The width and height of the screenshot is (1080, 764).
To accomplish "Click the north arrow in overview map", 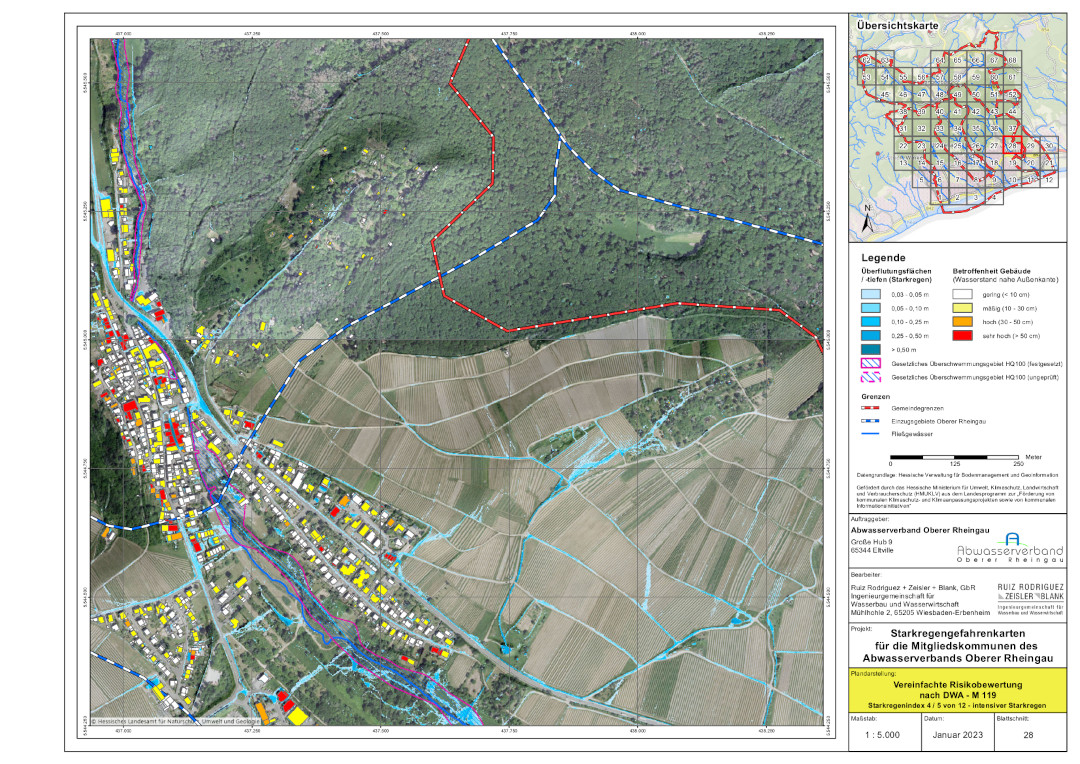I will 867,217.
